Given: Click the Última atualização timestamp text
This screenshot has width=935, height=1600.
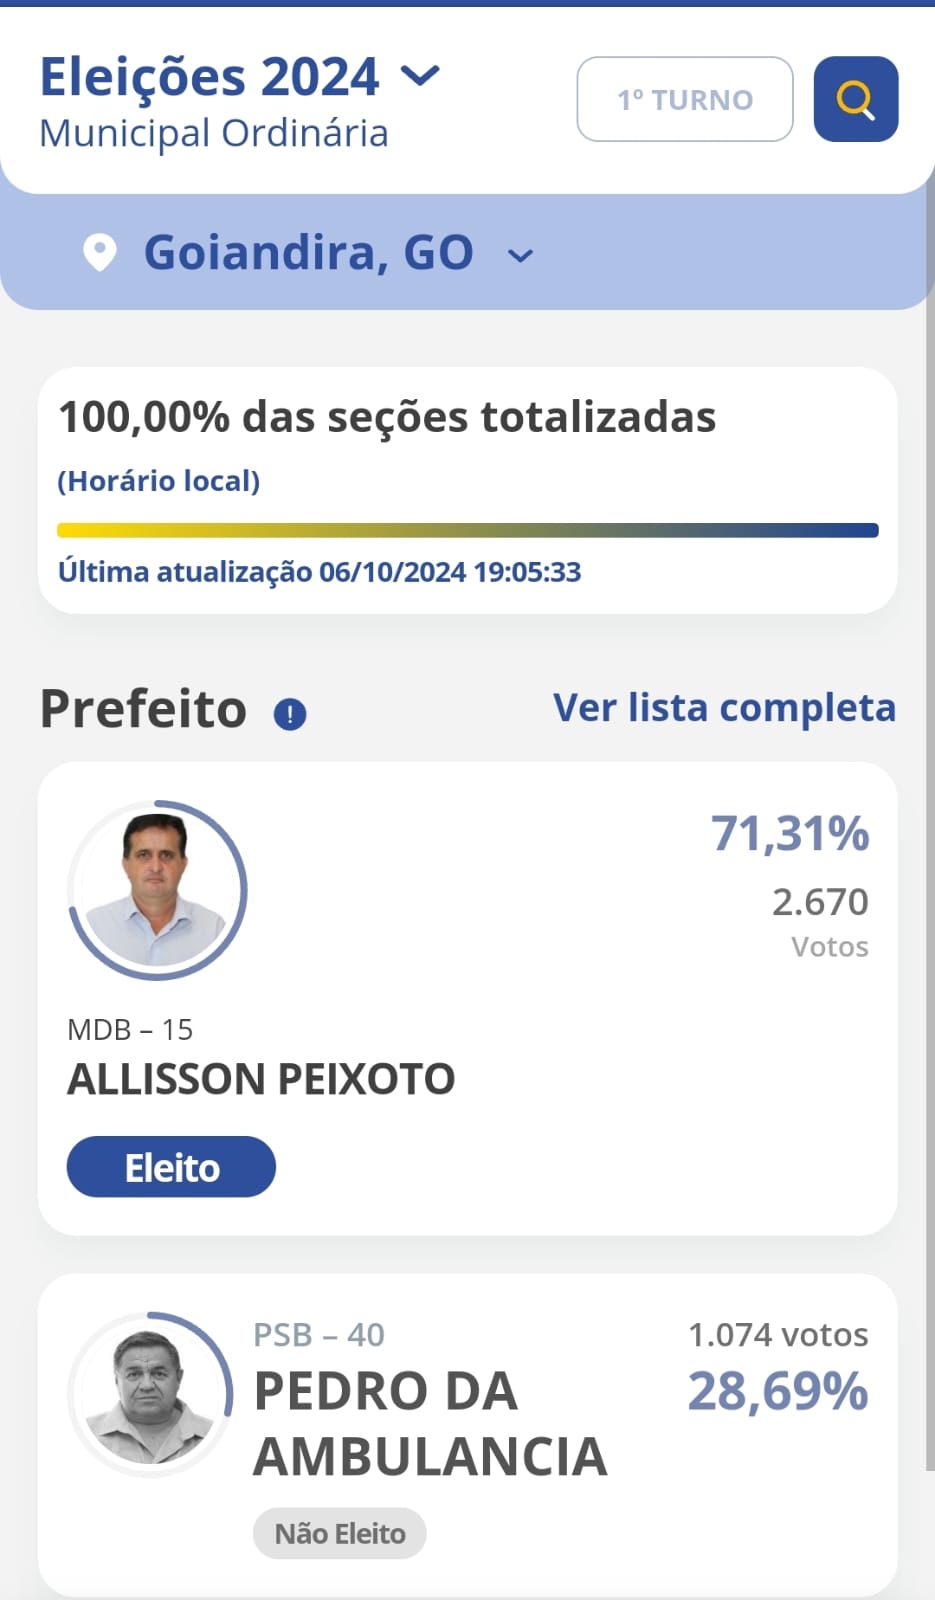Looking at the screenshot, I should click(319, 572).
